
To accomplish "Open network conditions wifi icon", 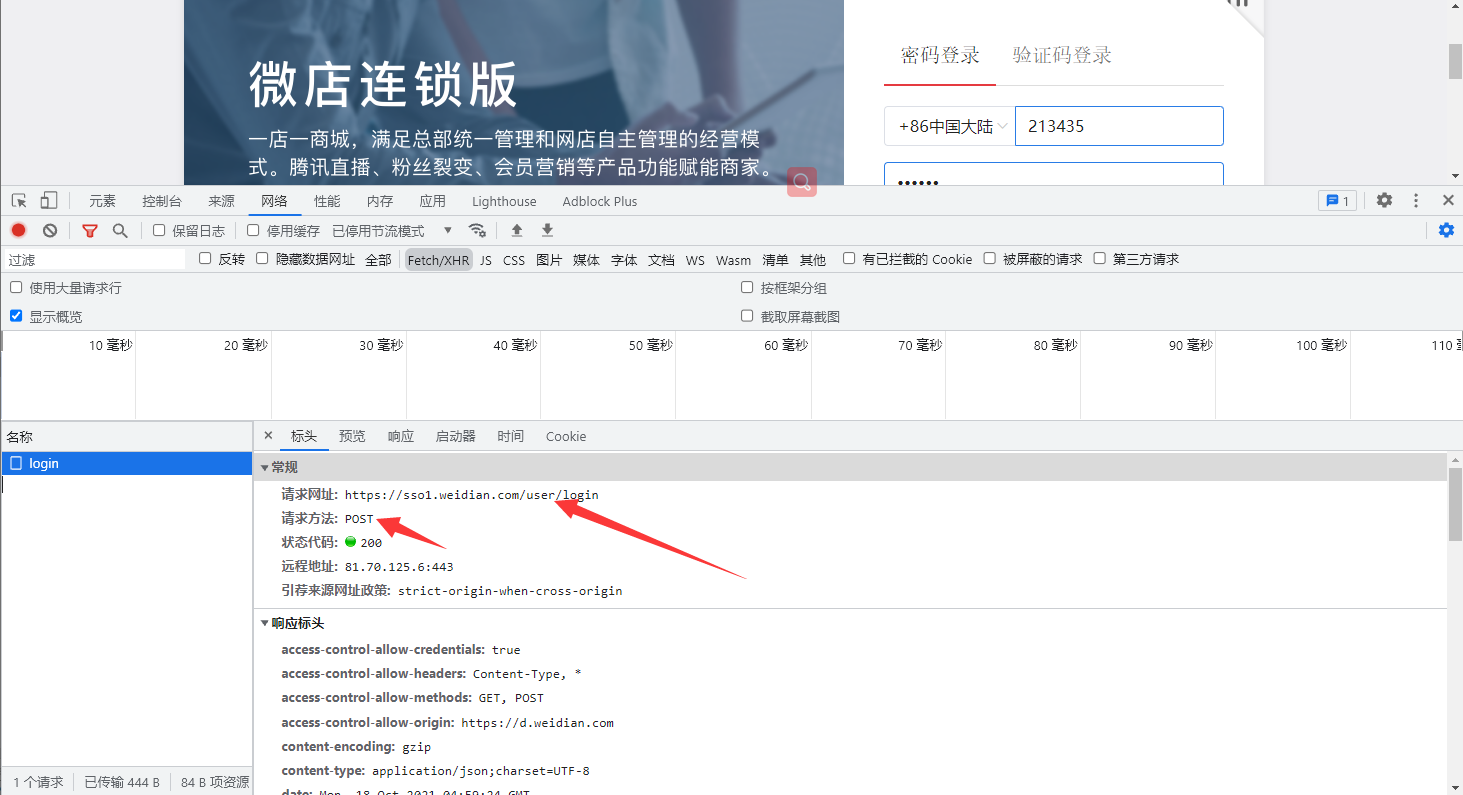I will tap(477, 230).
